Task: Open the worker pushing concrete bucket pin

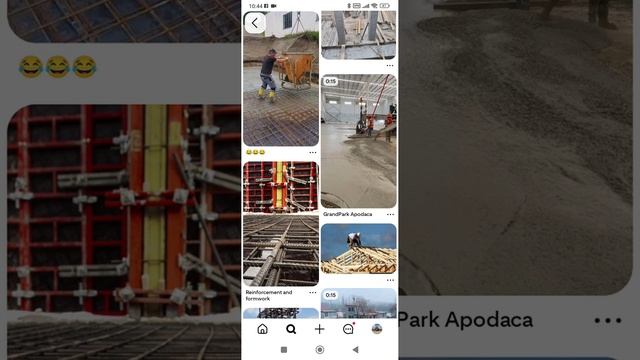Action: pos(281,78)
